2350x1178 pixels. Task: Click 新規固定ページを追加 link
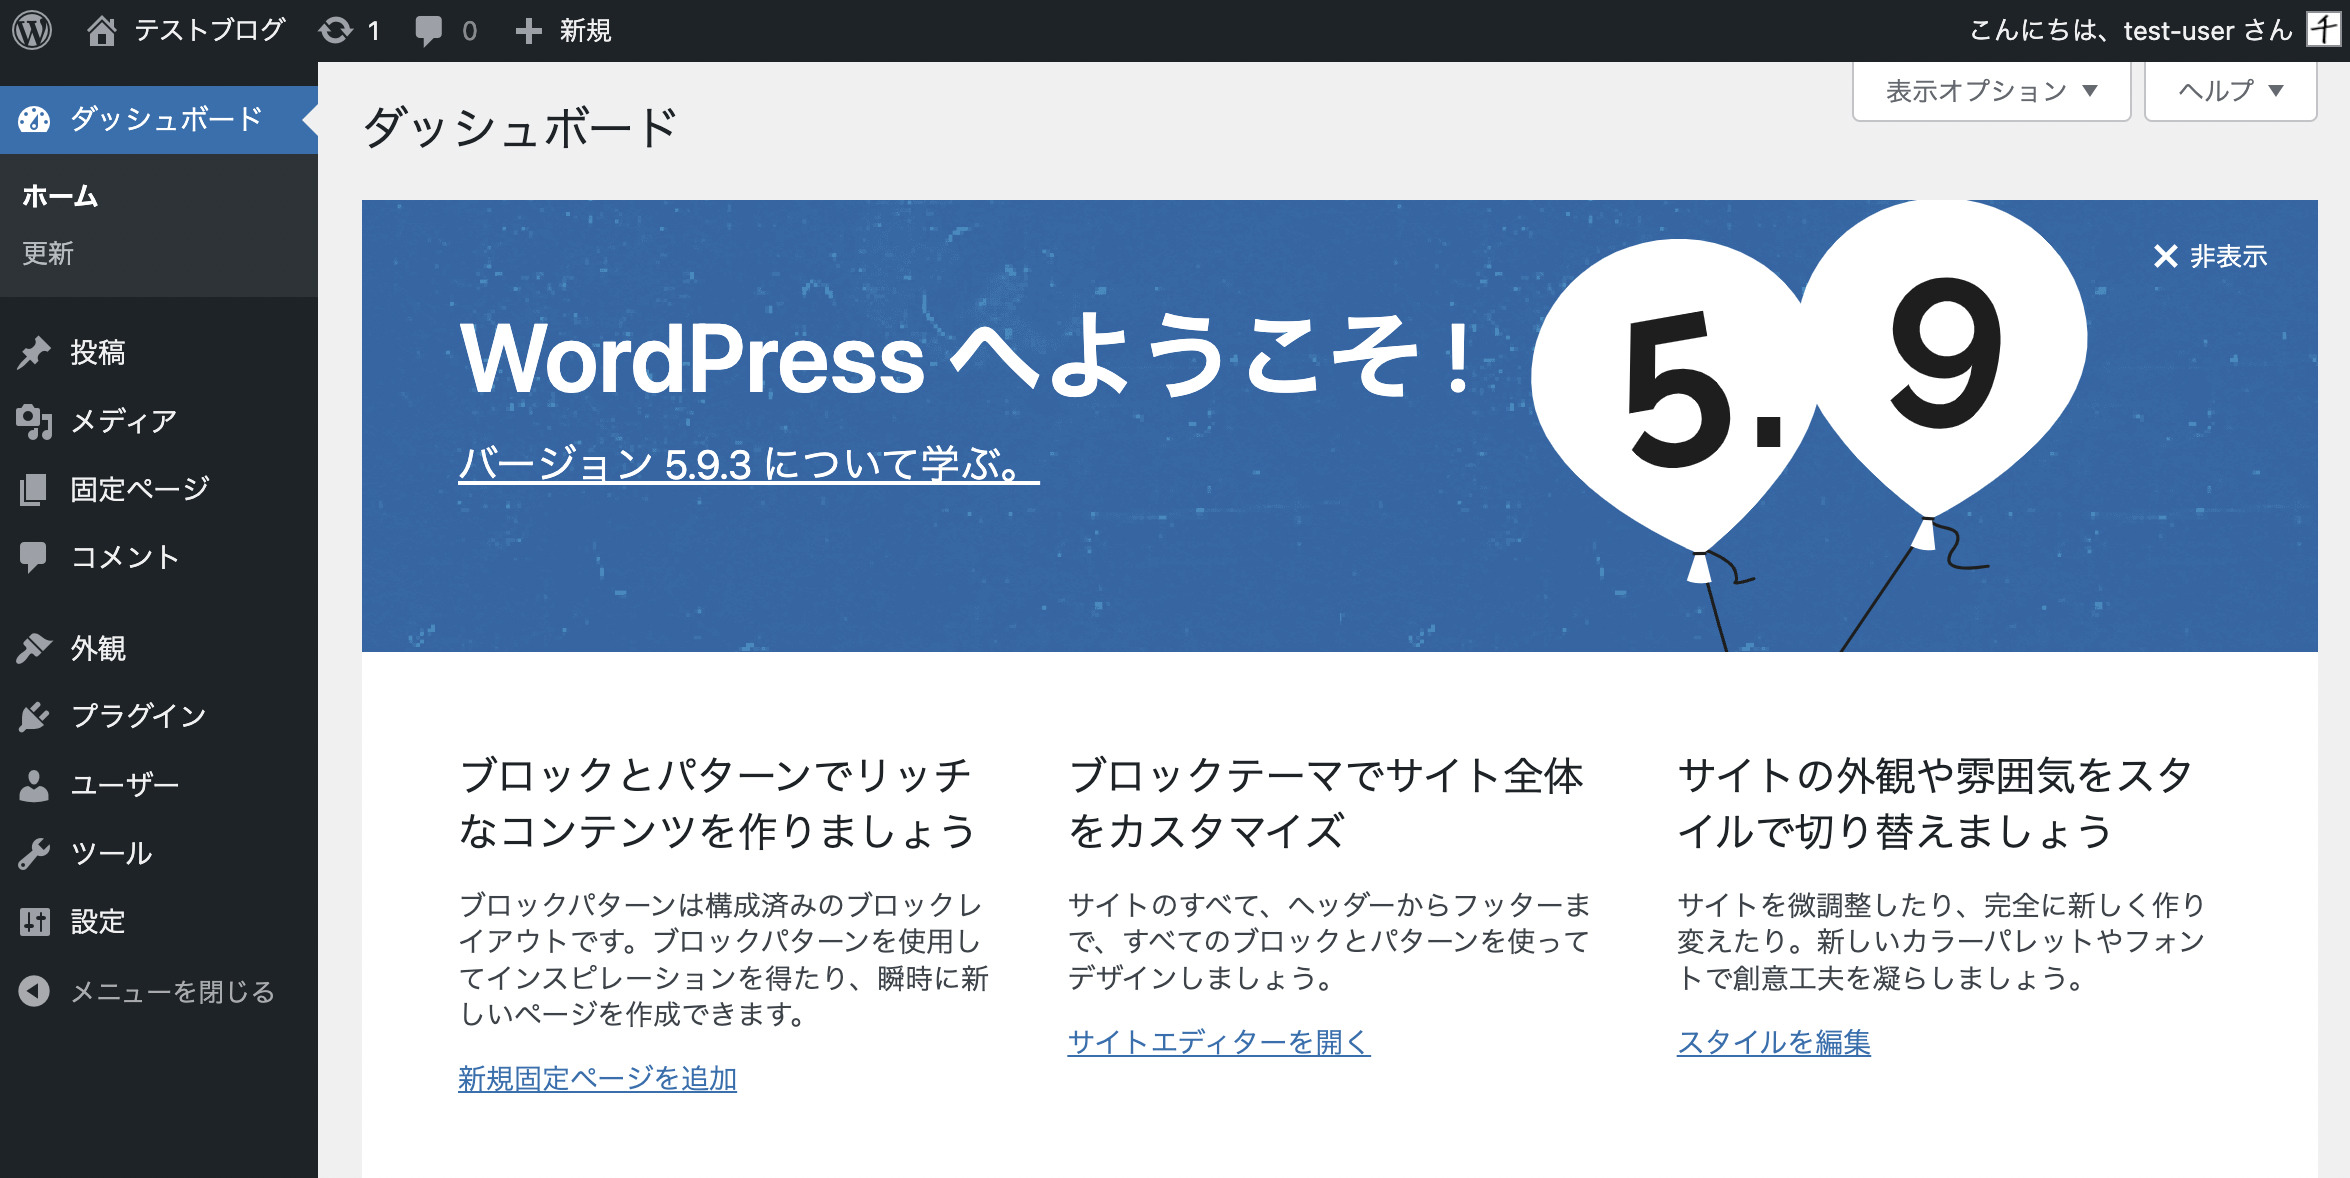[x=597, y=1078]
